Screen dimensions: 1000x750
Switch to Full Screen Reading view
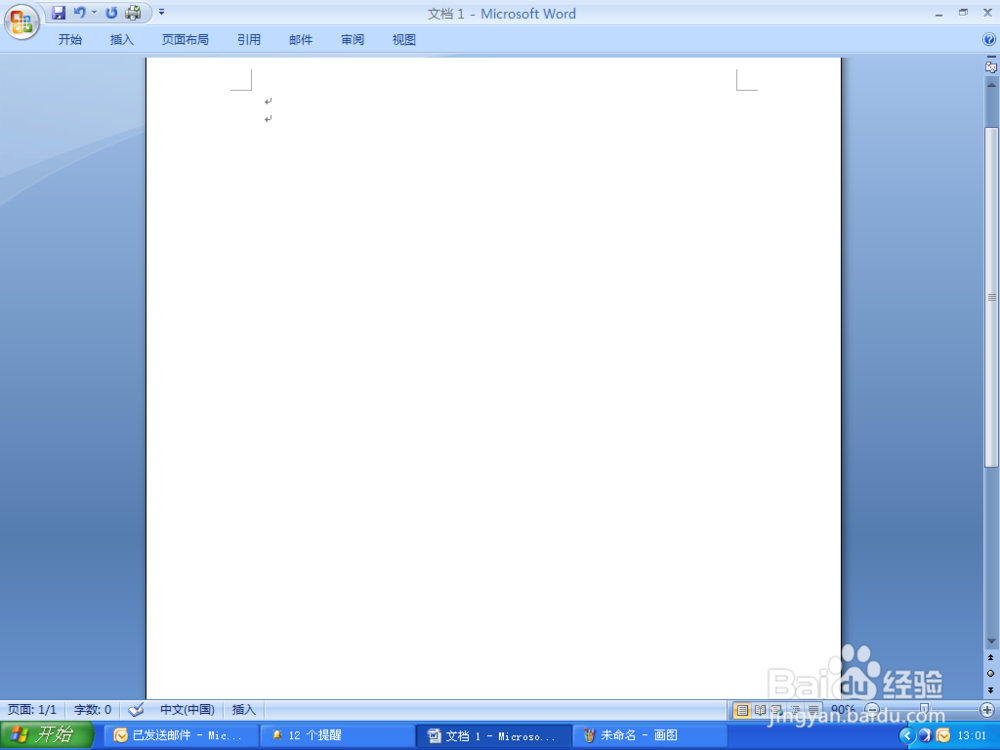[760, 709]
